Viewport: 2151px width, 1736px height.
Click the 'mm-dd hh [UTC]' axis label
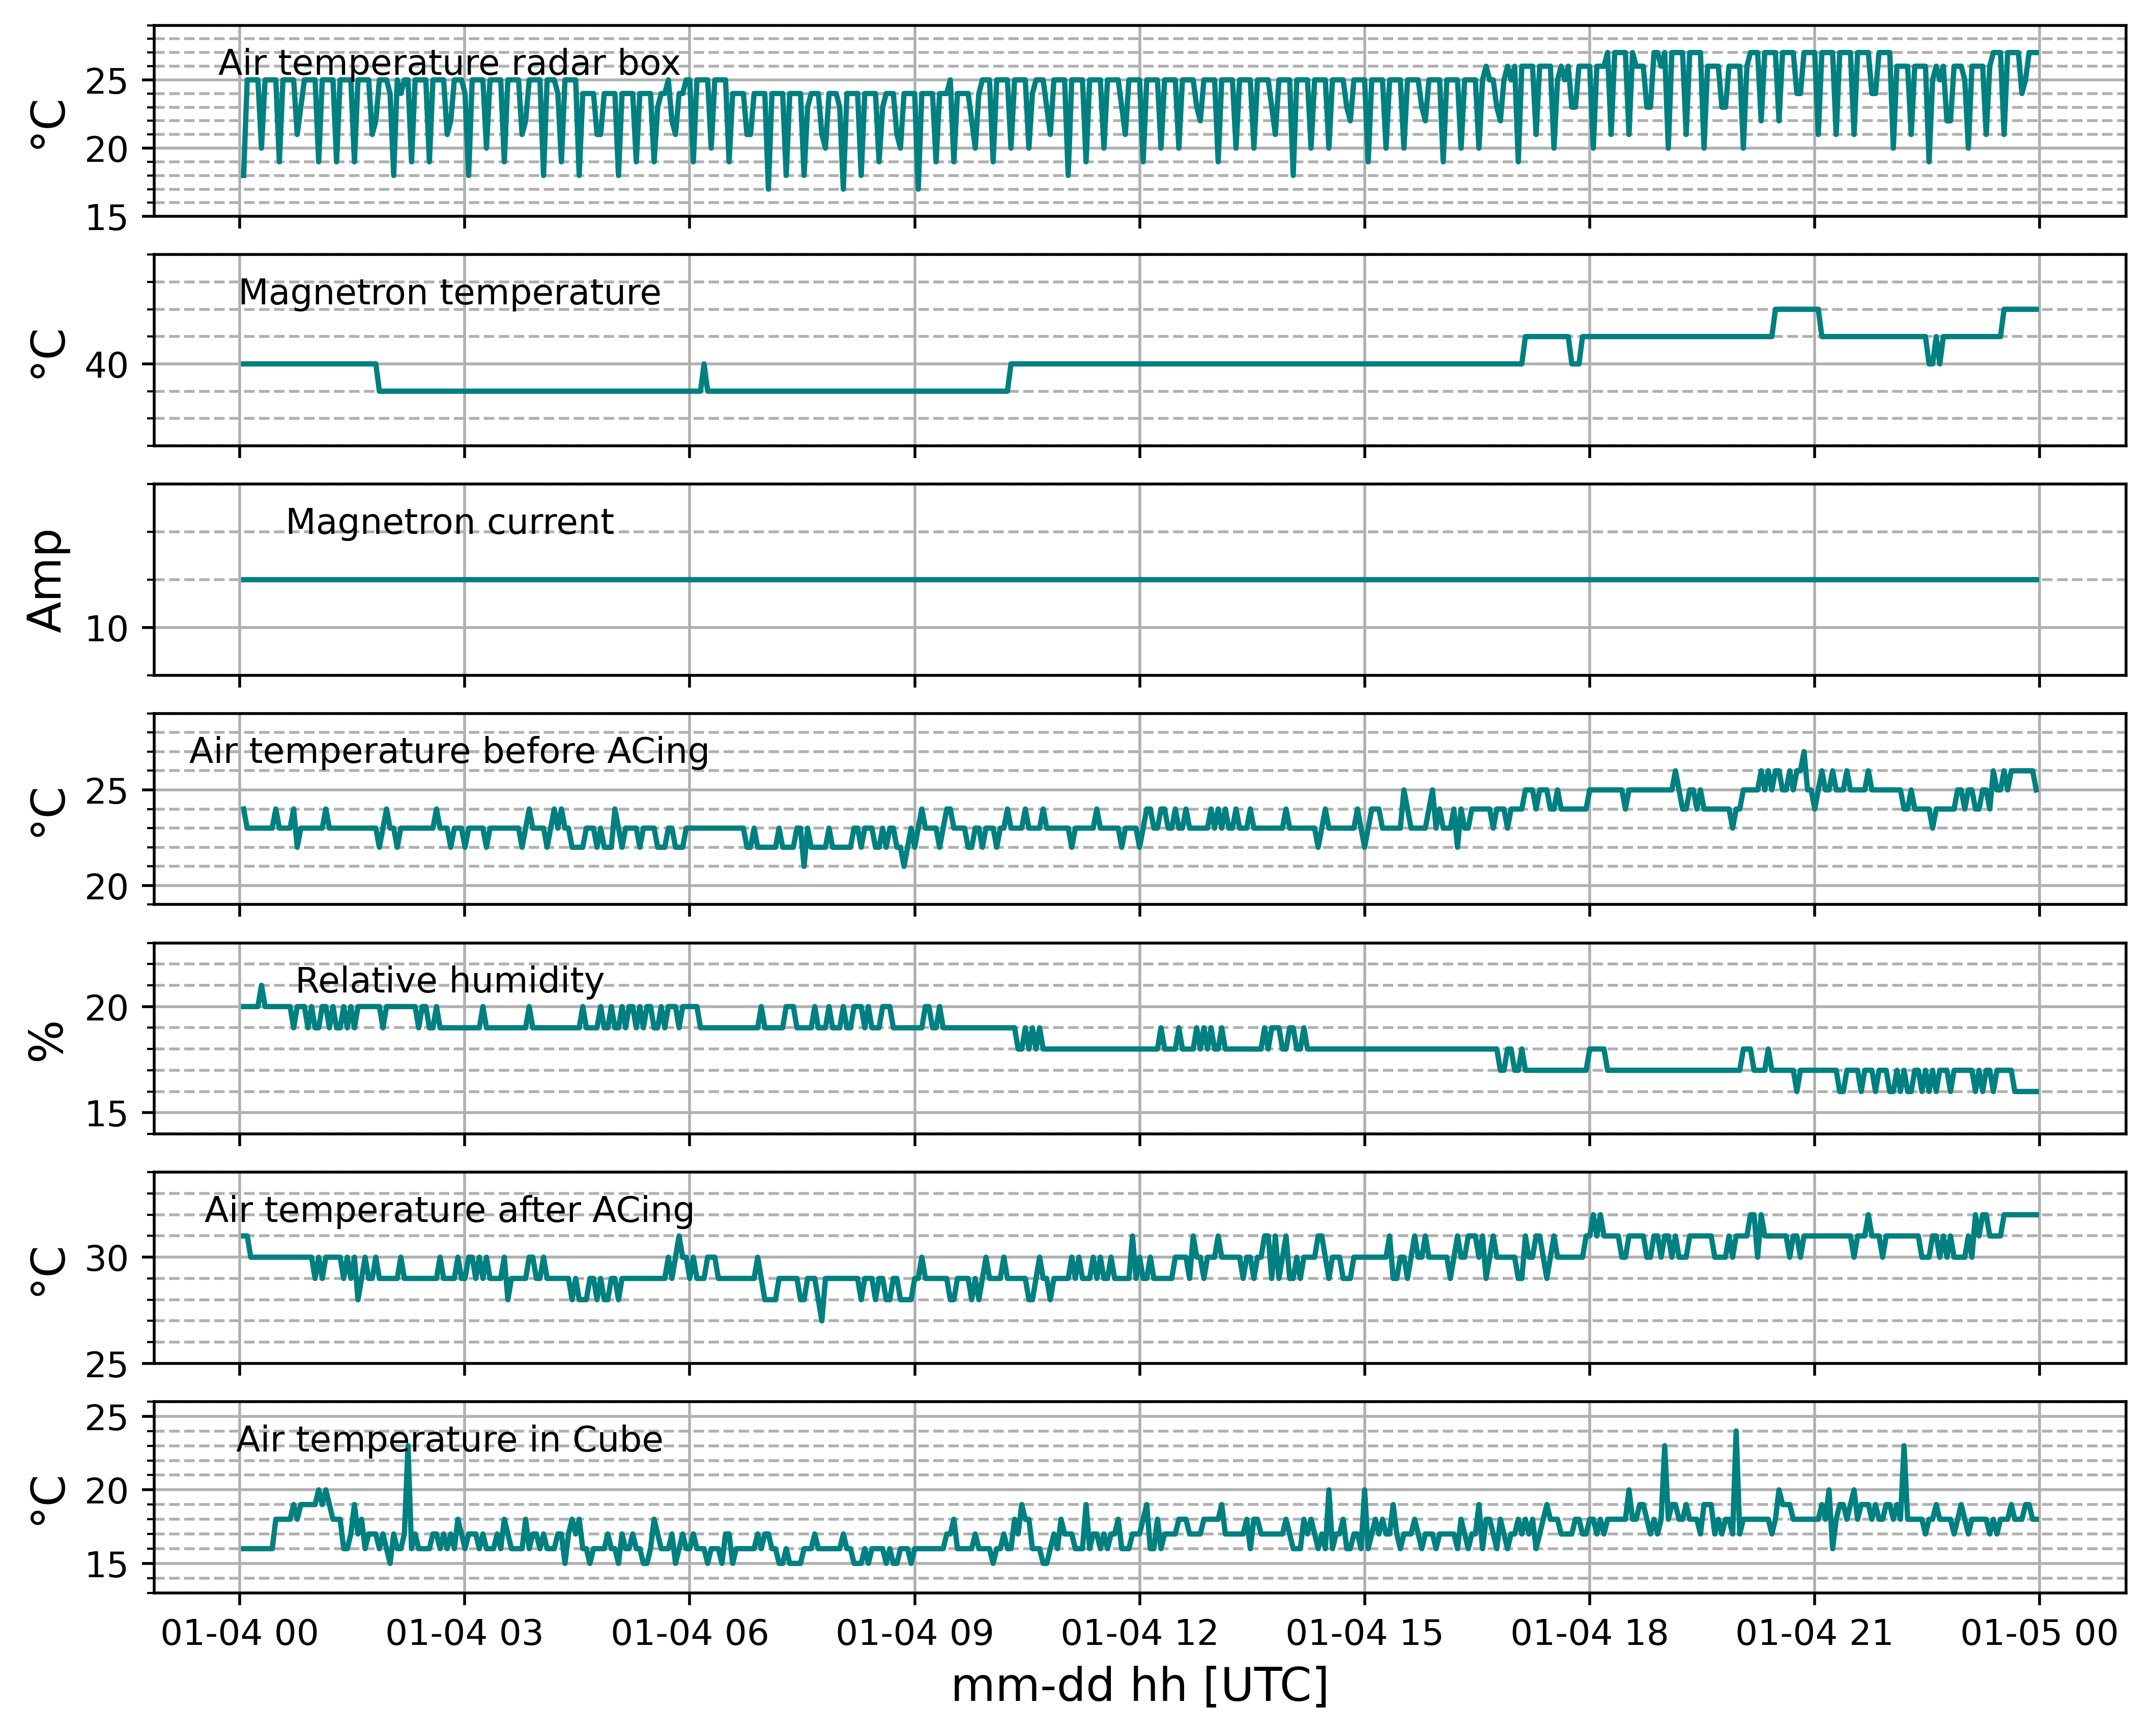click(x=1139, y=1686)
